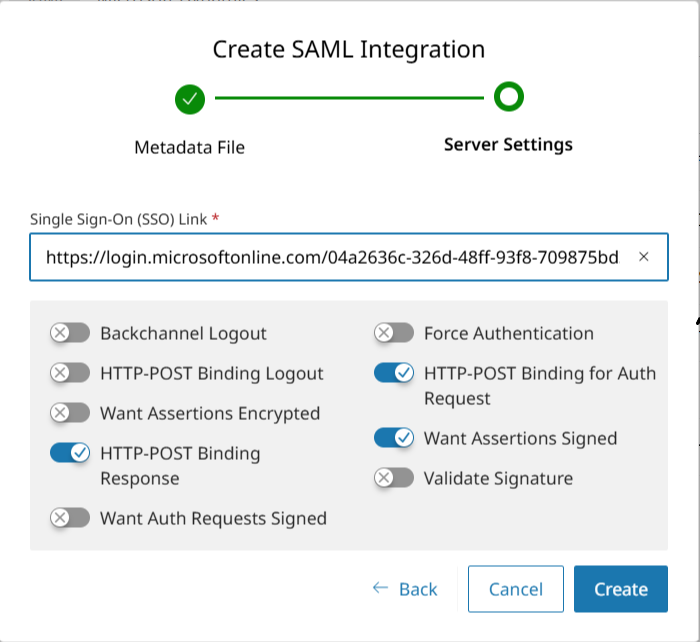Turn off Want Assertions Signed toggle

394,438
